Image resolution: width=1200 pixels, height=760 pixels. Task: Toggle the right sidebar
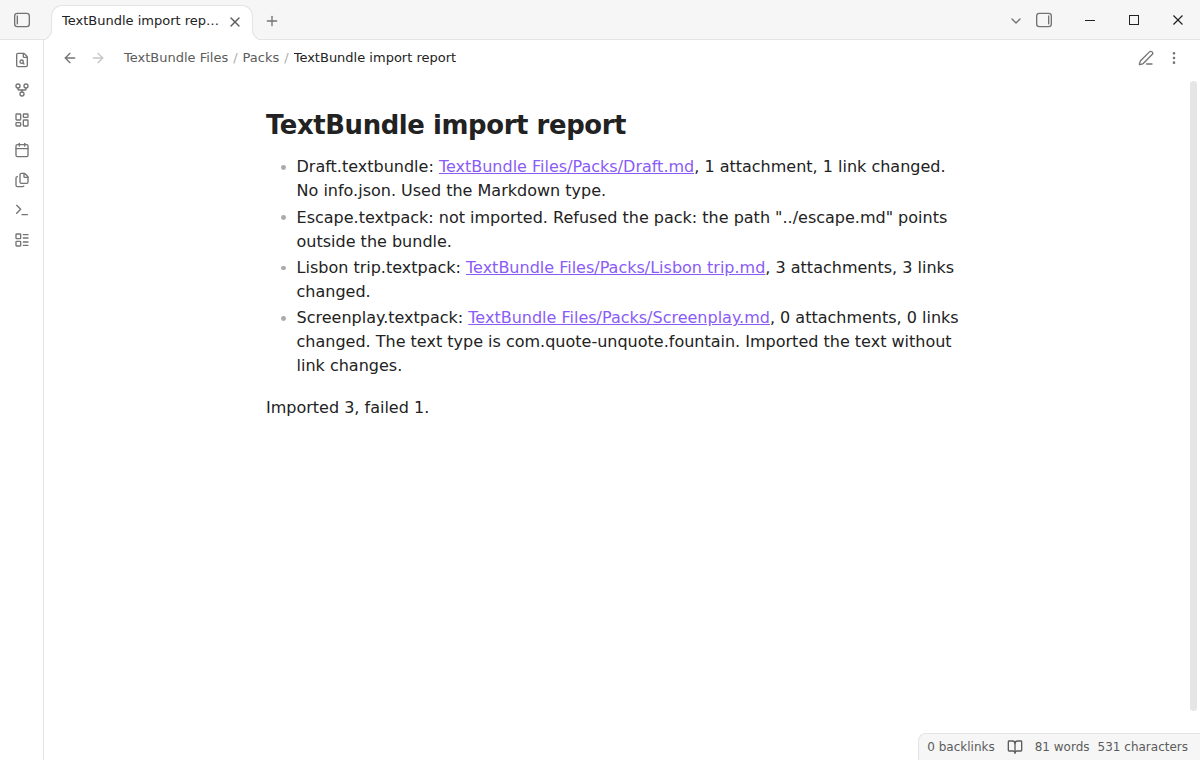(1044, 20)
